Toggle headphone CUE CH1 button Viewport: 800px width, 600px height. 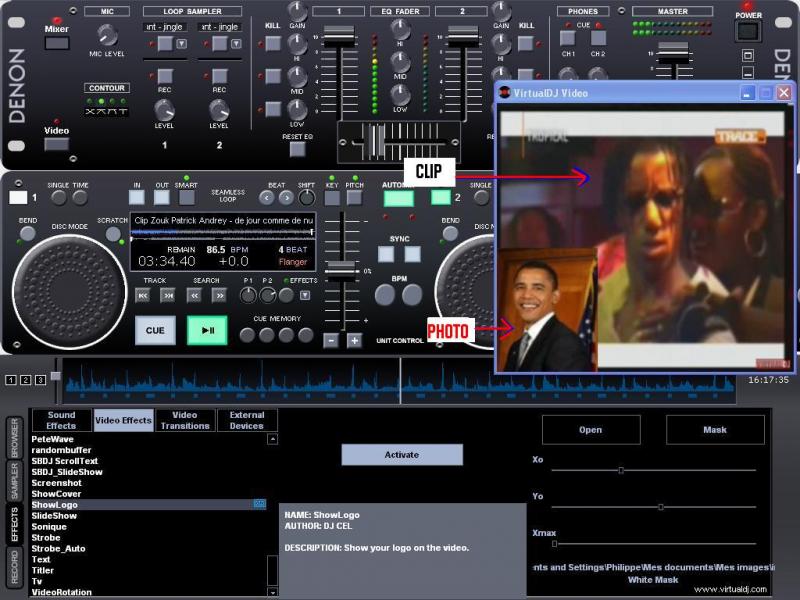click(x=567, y=38)
